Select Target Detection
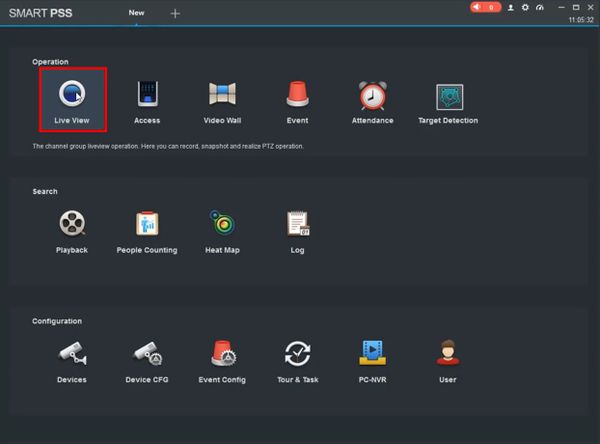Image resolution: width=600 pixels, height=444 pixels. pos(447,98)
